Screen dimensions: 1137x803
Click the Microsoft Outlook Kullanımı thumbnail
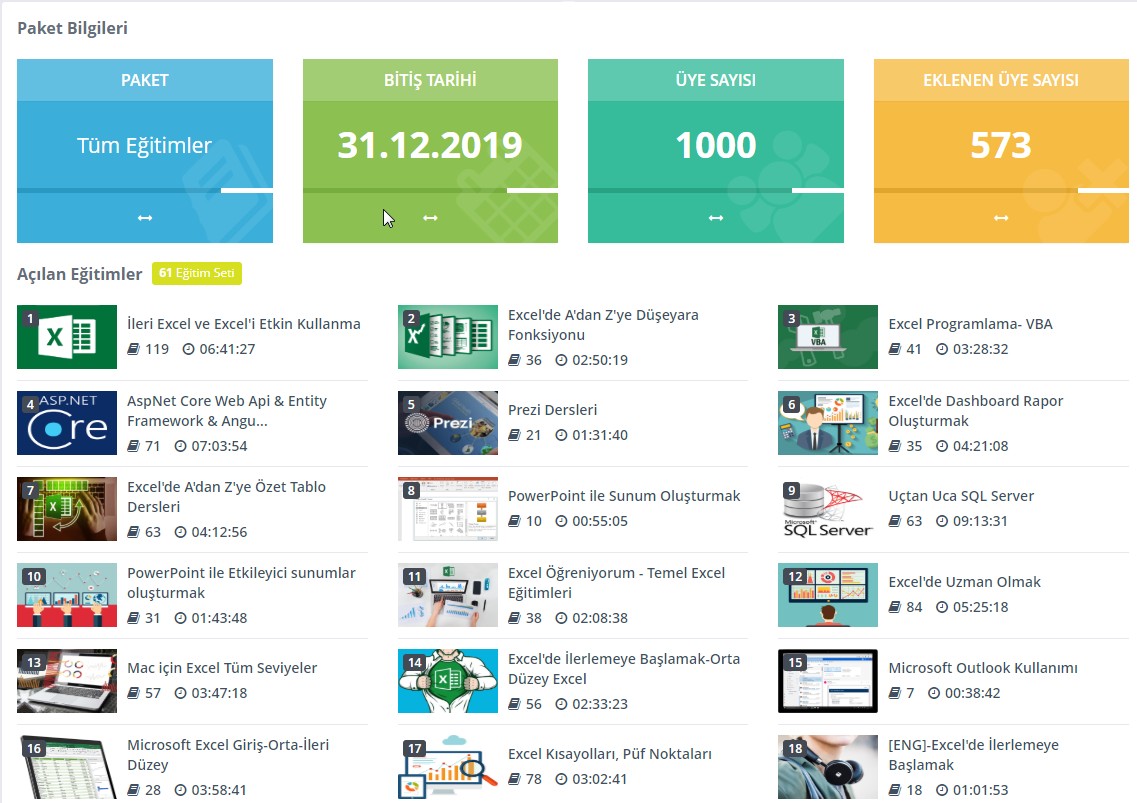point(827,681)
